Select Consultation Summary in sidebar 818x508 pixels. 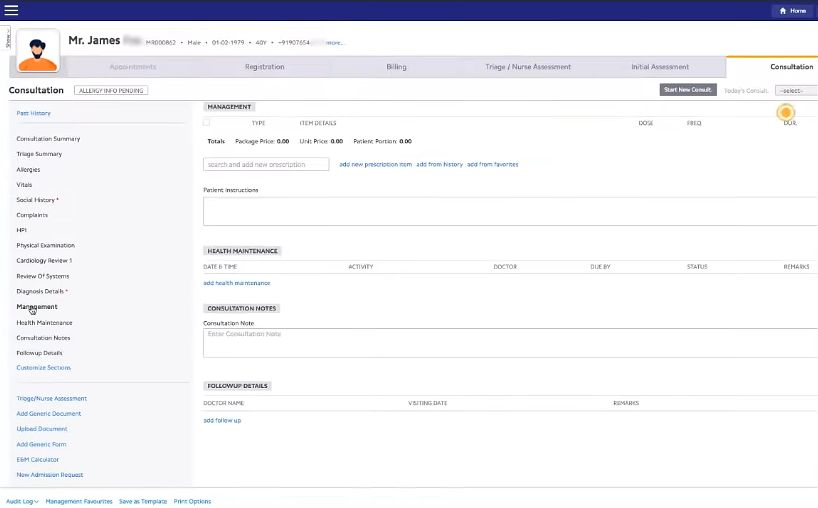coord(48,139)
